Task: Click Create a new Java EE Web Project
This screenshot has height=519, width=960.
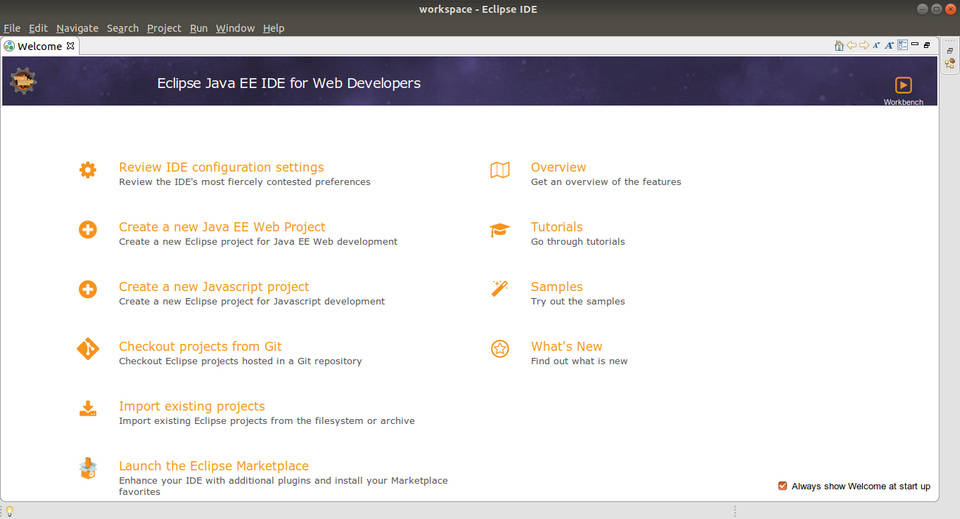Action: point(222,227)
